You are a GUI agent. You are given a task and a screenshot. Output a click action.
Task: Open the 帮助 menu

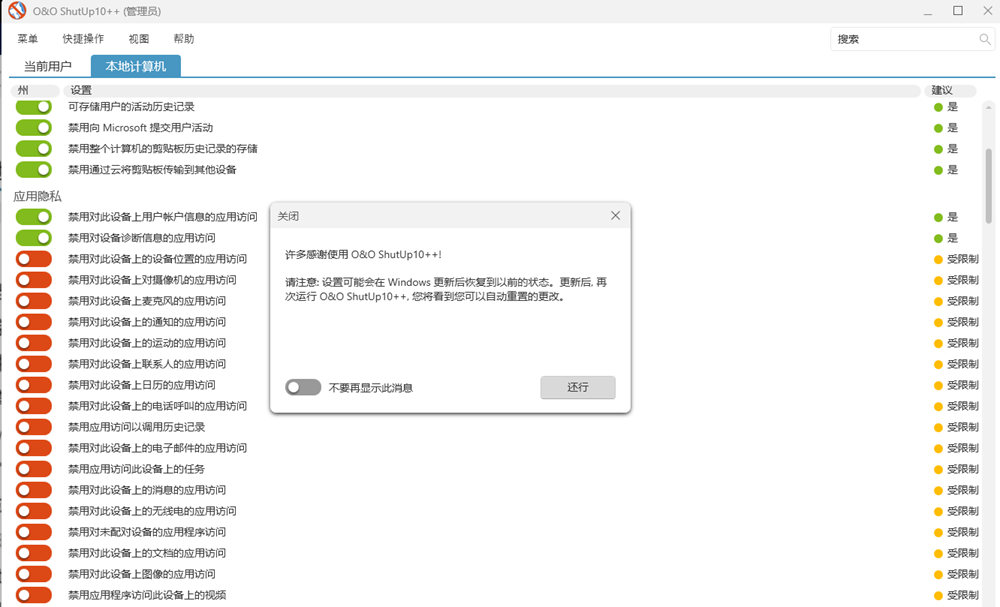[x=184, y=39]
